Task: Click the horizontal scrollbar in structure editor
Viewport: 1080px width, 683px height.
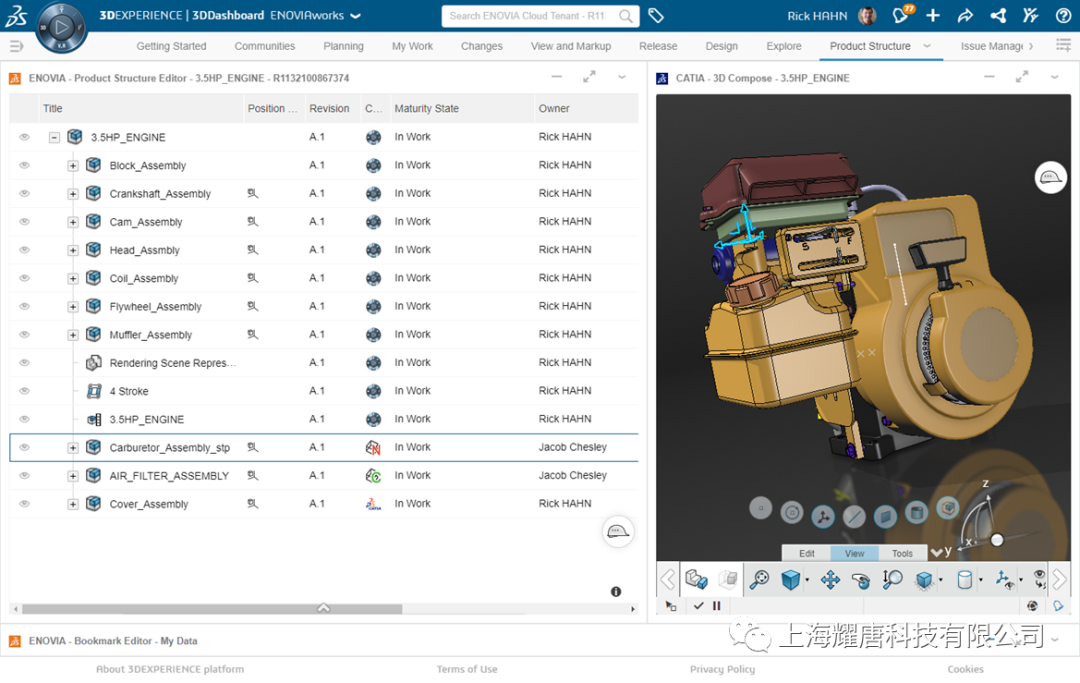Action: (x=212, y=609)
